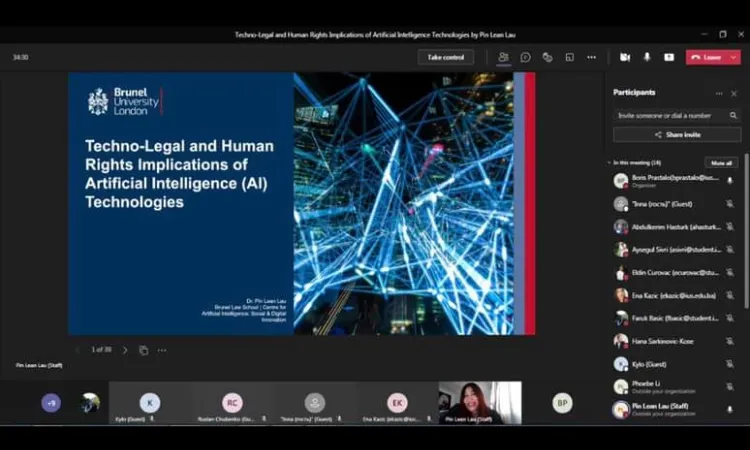The width and height of the screenshot is (750, 450).
Task: Open the reactions icon in toolbar
Action: pyautogui.click(x=547, y=57)
